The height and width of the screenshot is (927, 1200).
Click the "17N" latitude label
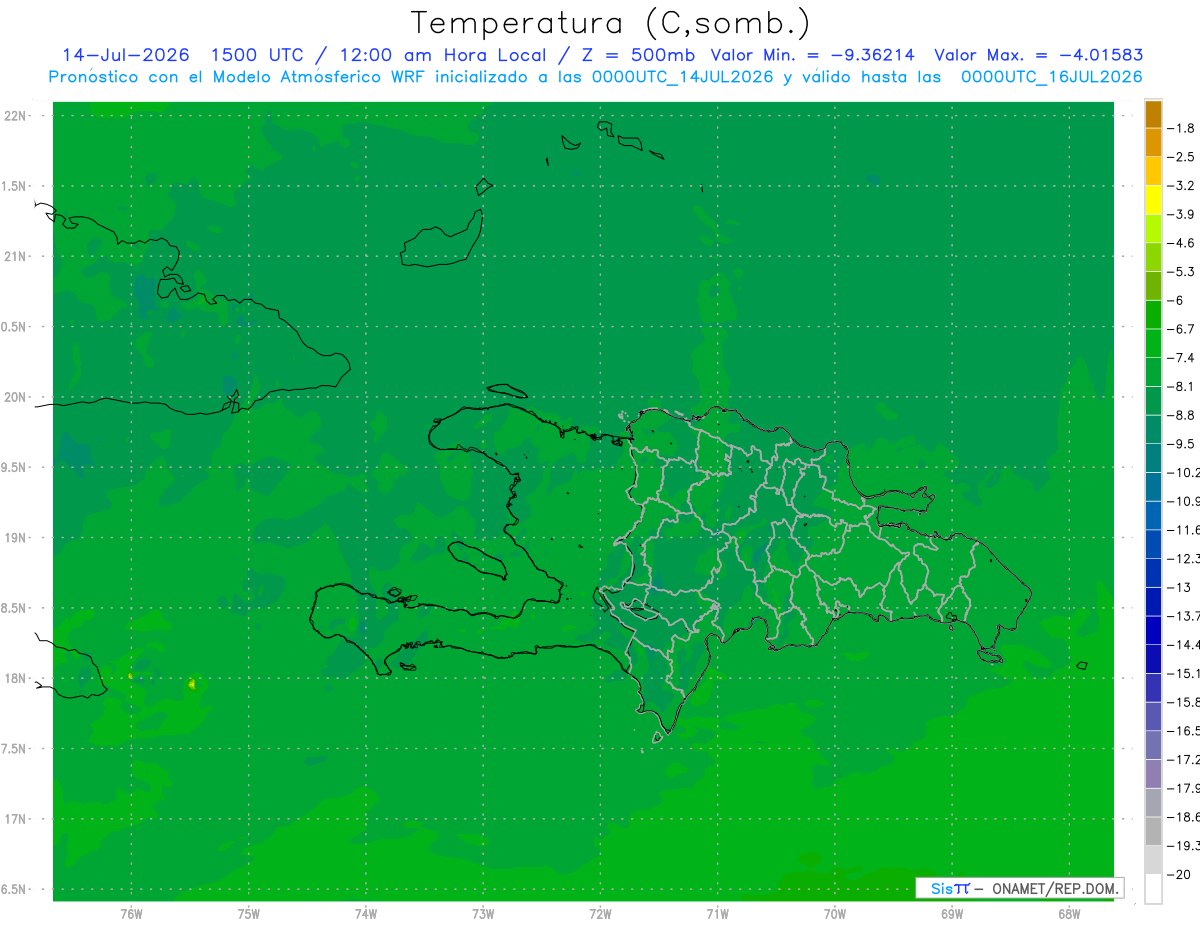(15, 819)
